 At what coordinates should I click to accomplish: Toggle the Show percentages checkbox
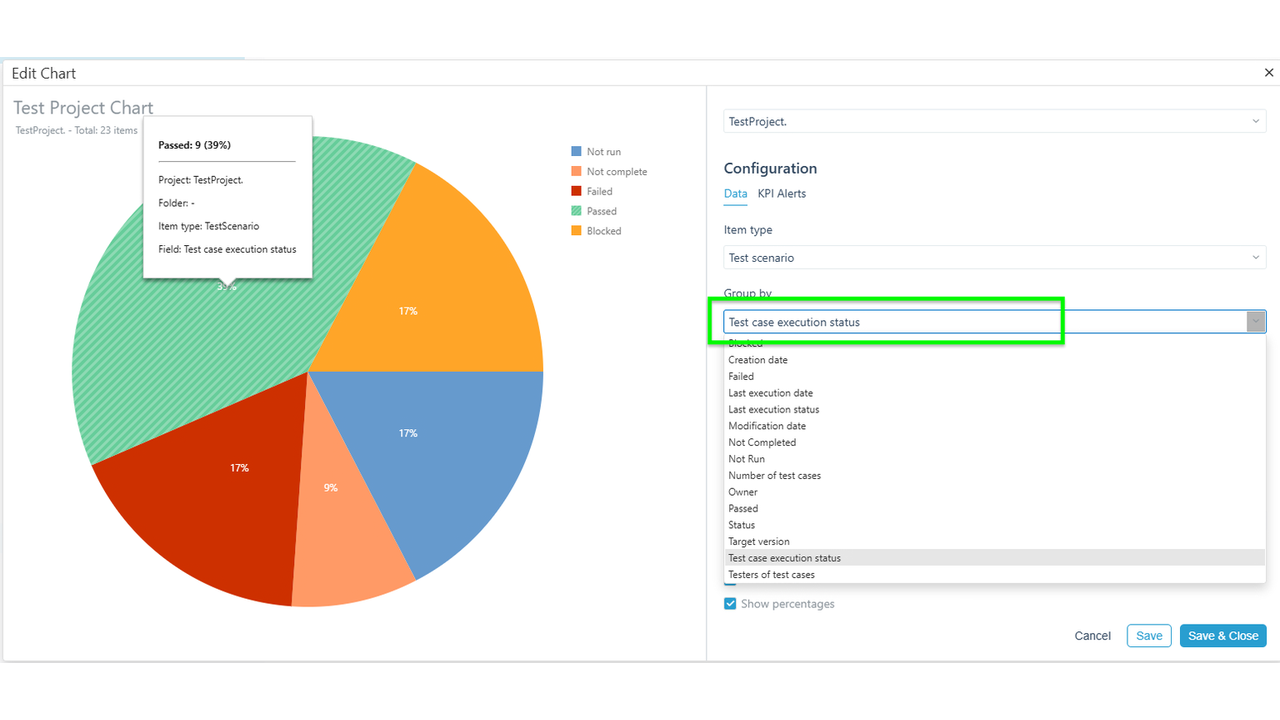pos(730,604)
